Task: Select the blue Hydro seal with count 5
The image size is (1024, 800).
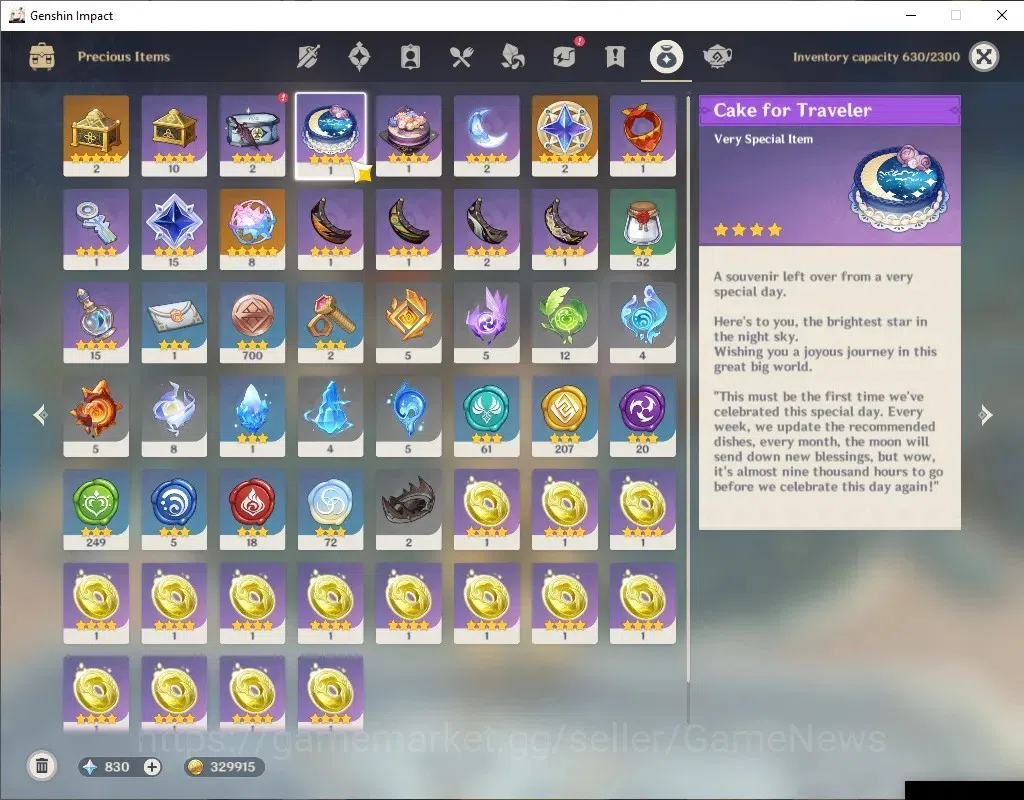Action: tap(174, 509)
